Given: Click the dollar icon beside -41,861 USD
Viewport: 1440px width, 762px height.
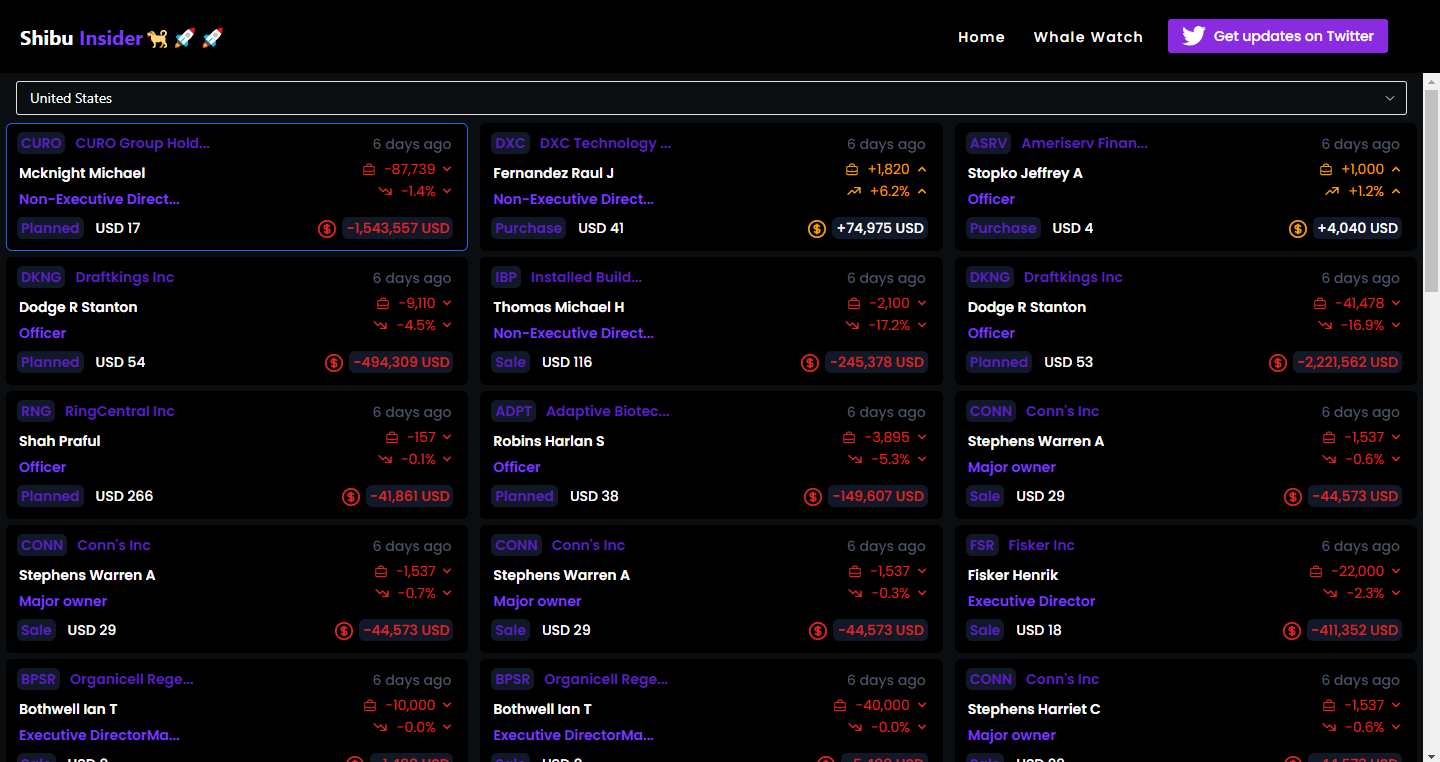Looking at the screenshot, I should (x=351, y=497).
